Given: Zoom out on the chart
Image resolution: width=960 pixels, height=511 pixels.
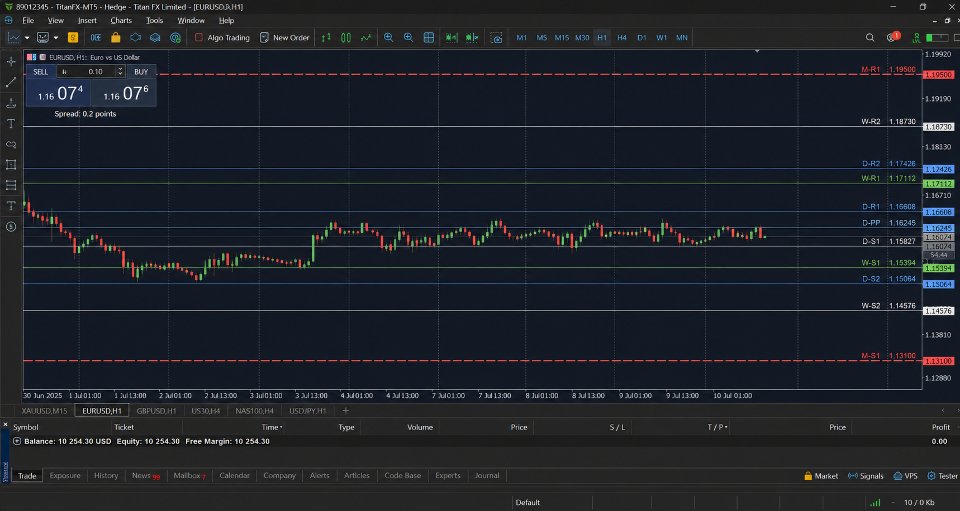Looking at the screenshot, I should coord(408,37).
